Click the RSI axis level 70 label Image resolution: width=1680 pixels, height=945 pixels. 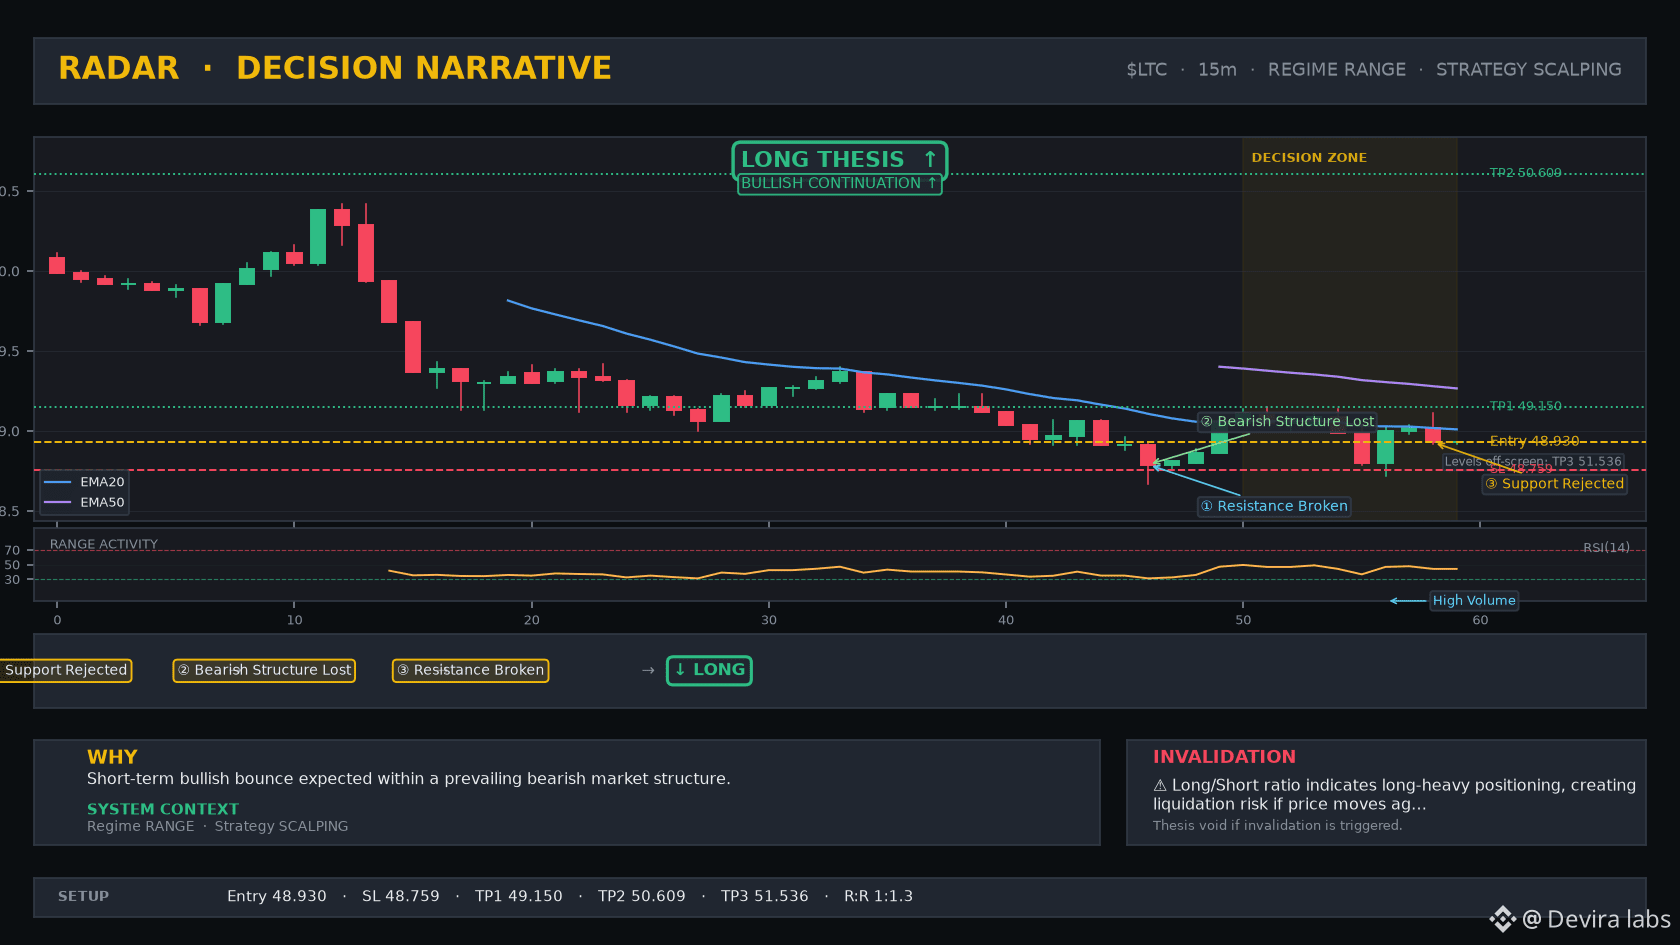click(12, 551)
